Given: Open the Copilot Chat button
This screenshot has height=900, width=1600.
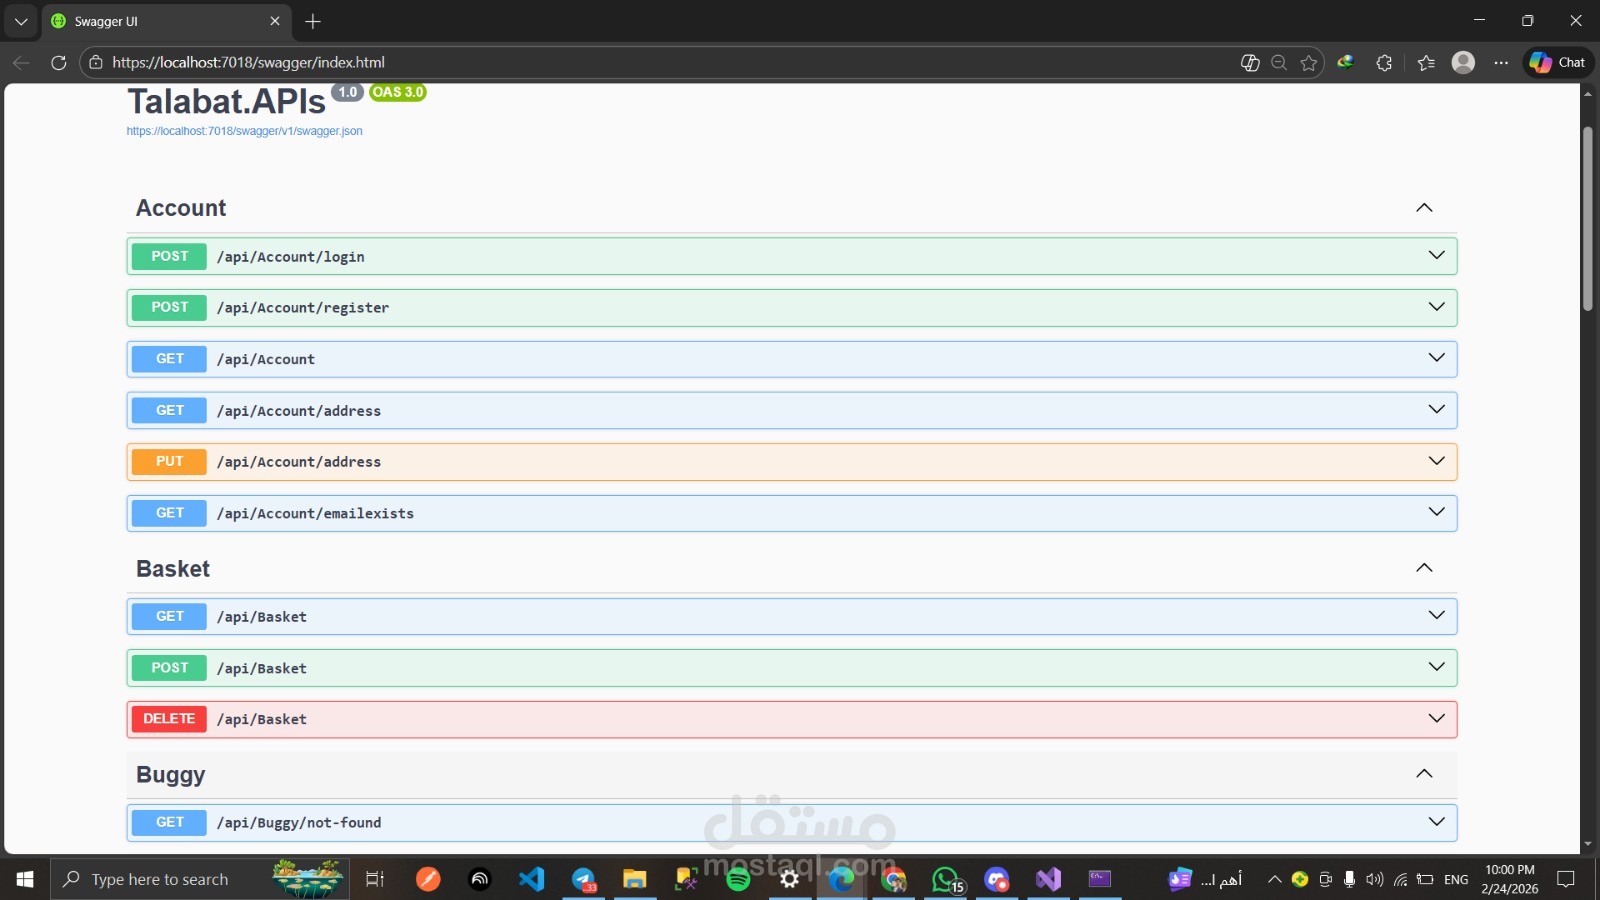Looking at the screenshot, I should (1558, 62).
